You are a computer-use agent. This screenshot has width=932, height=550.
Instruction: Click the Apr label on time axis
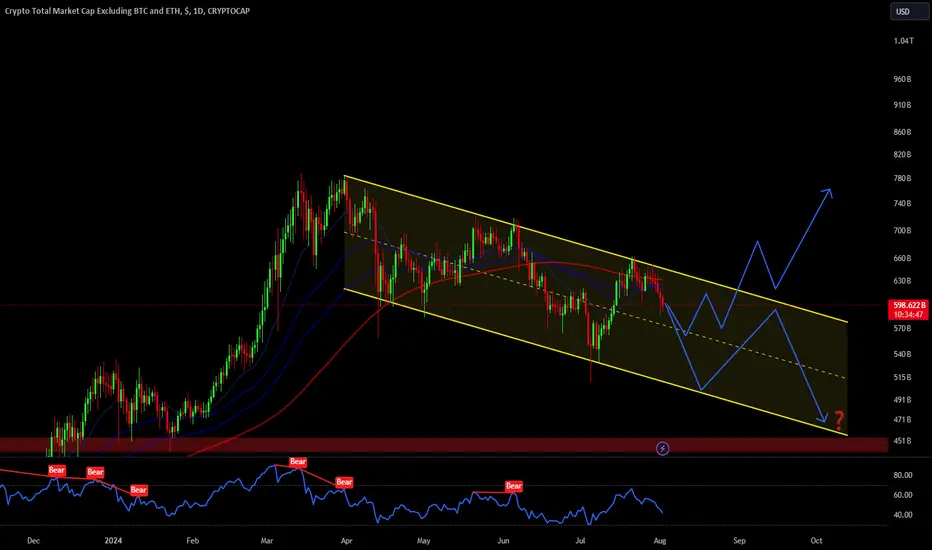[347, 540]
